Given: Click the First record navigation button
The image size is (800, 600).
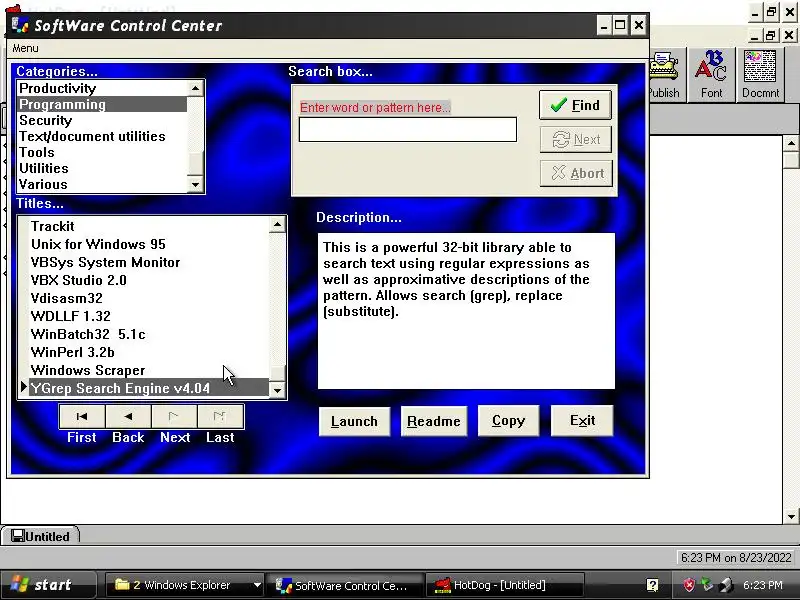Looking at the screenshot, I should point(82,416).
